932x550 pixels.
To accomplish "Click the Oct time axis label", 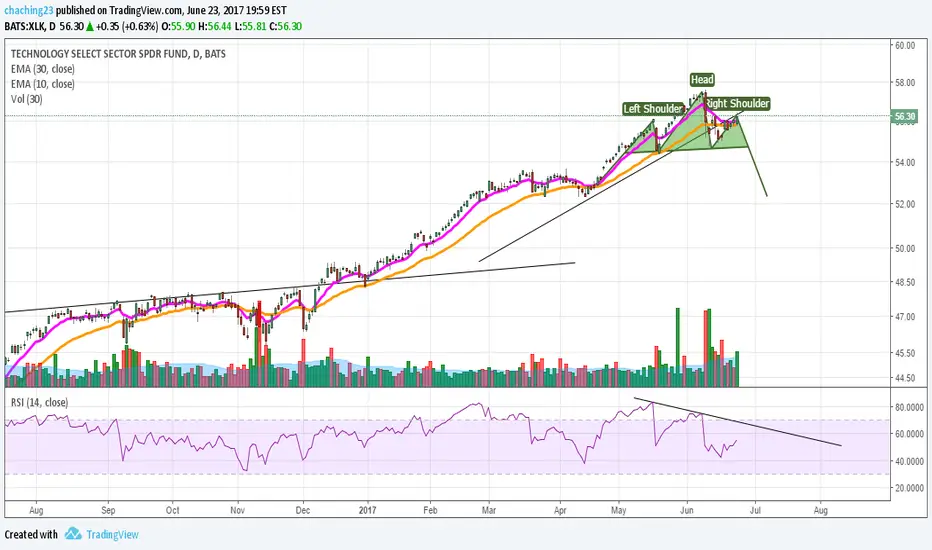I will pyautogui.click(x=172, y=510).
